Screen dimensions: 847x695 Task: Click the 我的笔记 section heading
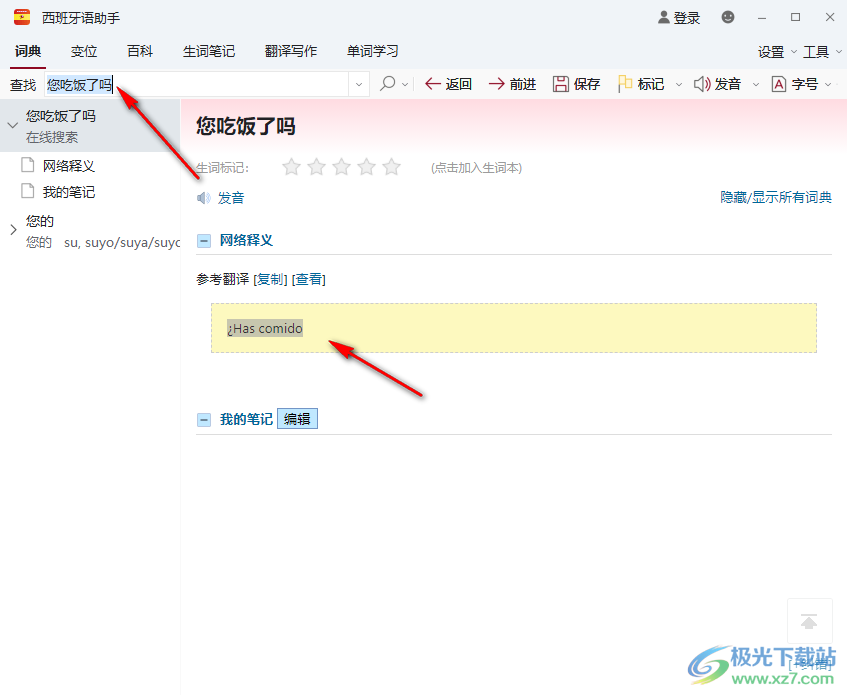point(246,419)
